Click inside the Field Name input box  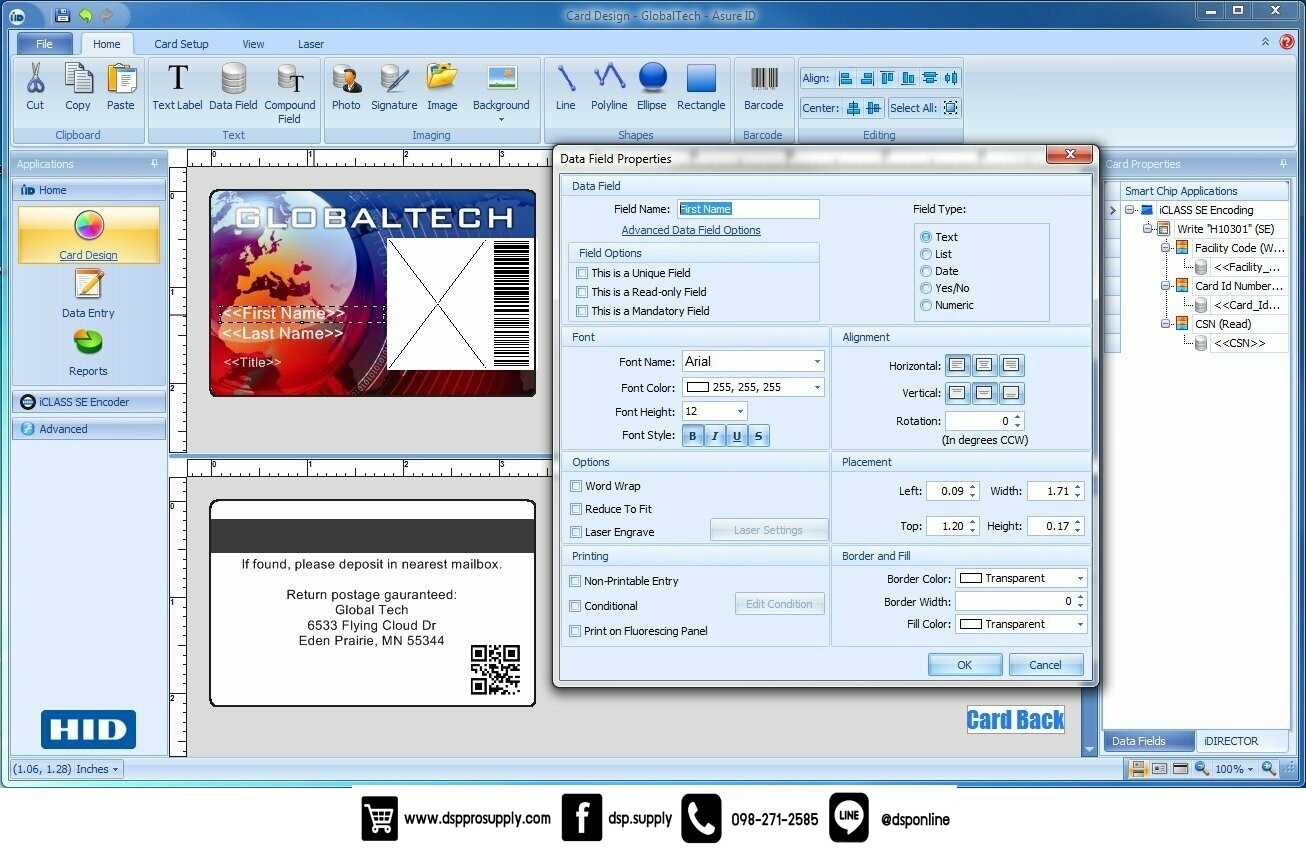(748, 209)
